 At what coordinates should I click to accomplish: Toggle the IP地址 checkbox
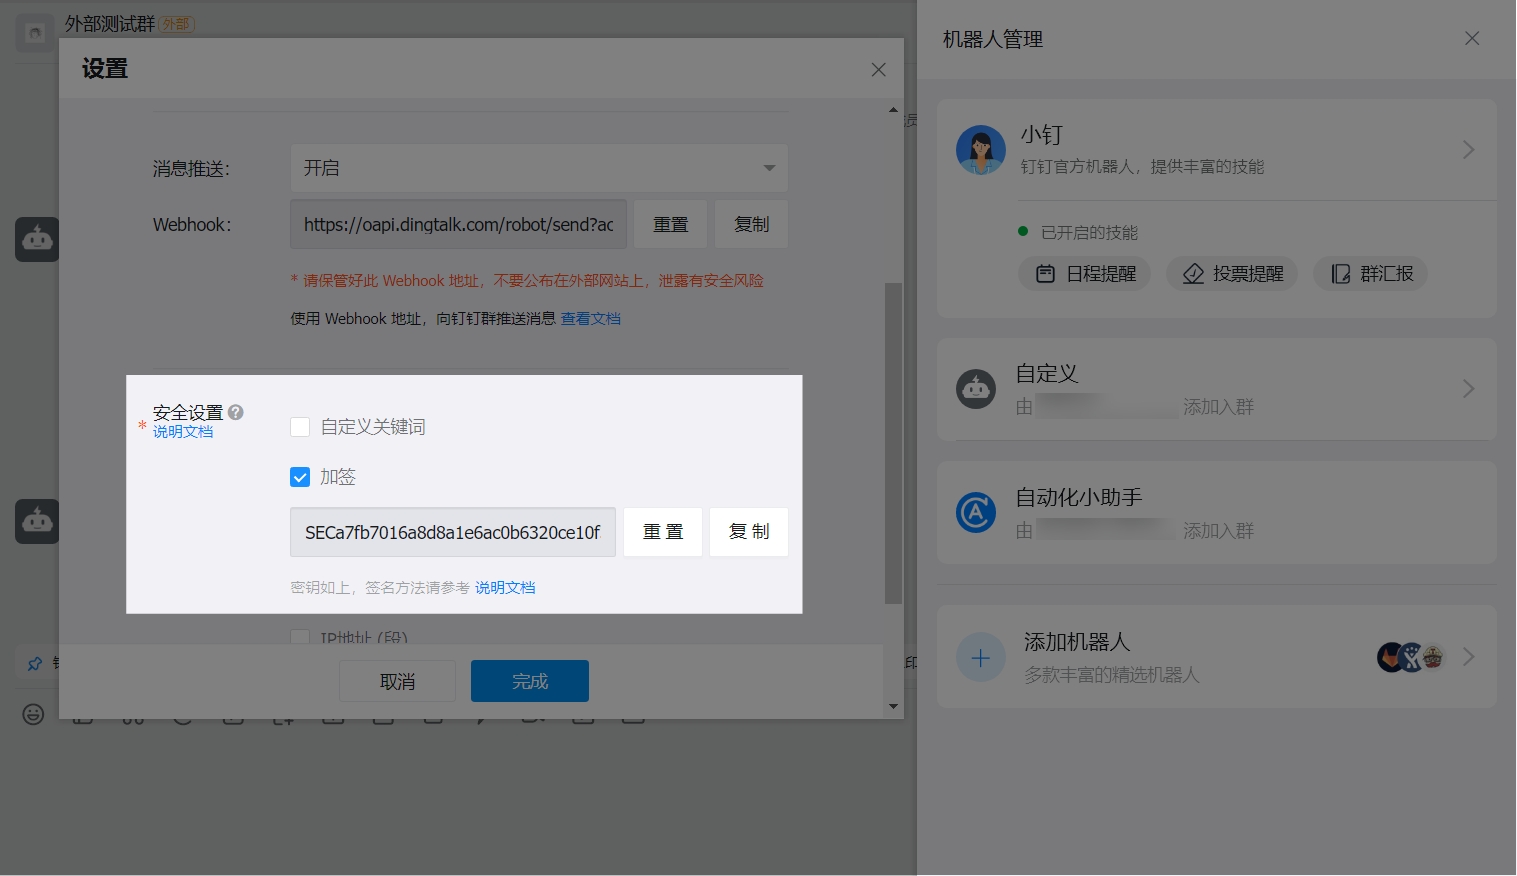pos(300,637)
